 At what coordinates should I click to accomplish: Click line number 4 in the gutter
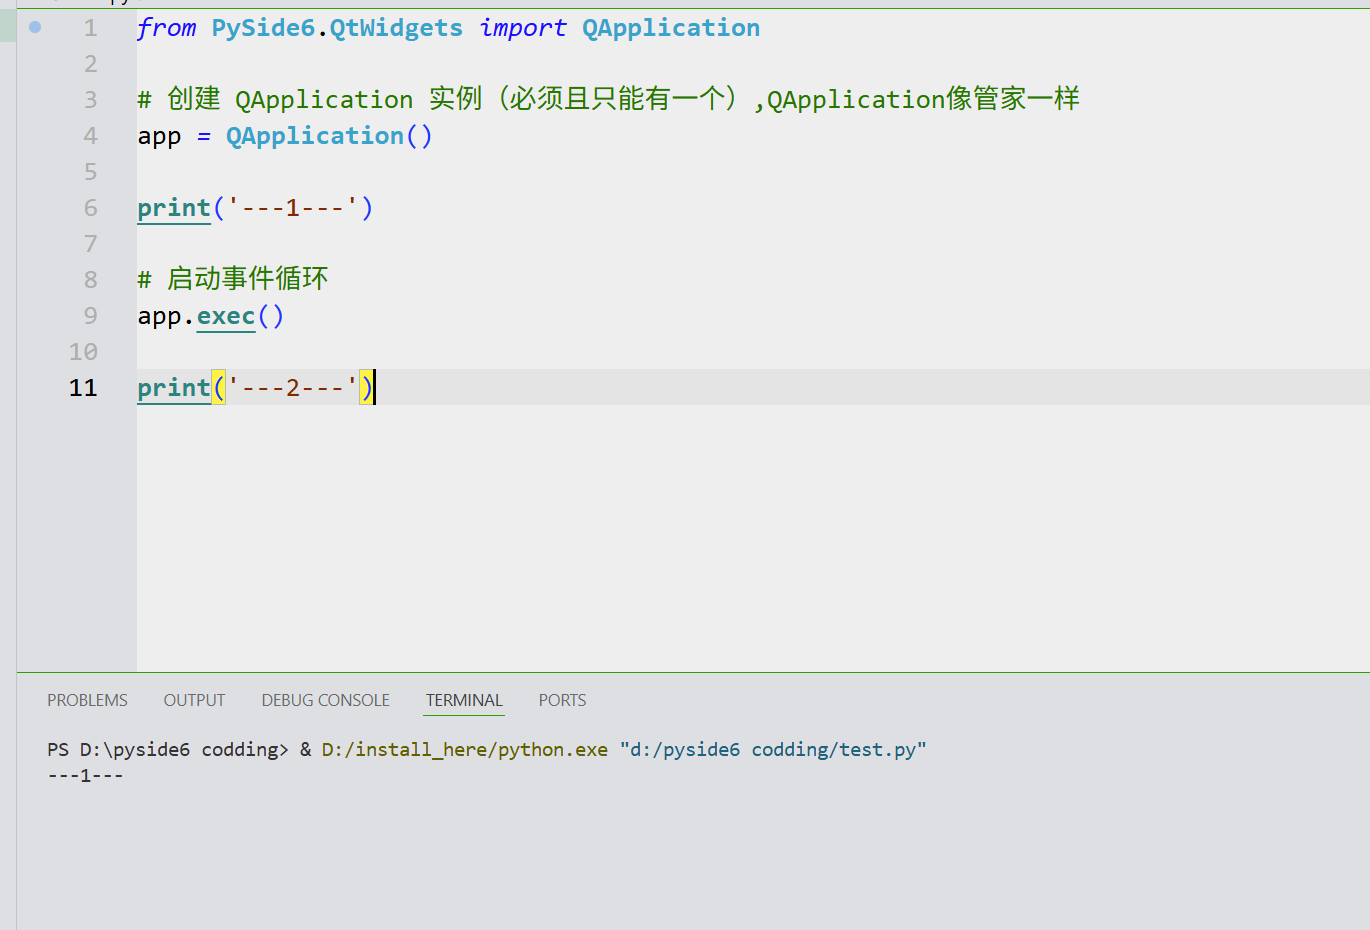[x=90, y=135]
